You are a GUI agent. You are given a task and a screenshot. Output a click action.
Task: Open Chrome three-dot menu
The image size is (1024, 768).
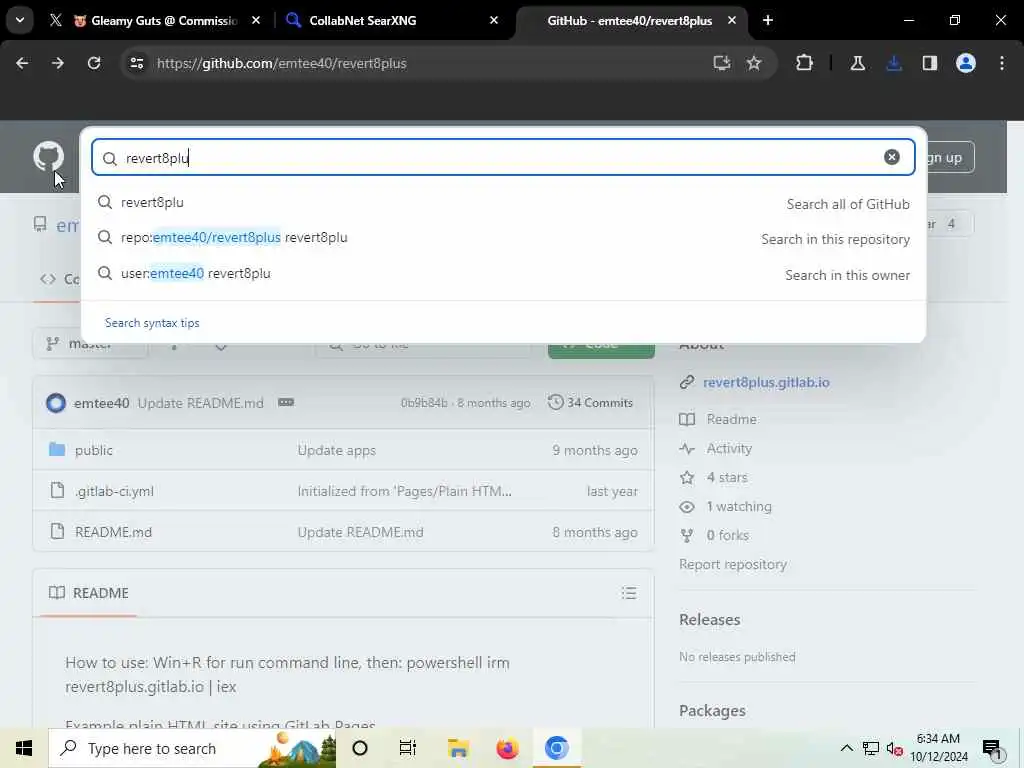(x=1002, y=63)
